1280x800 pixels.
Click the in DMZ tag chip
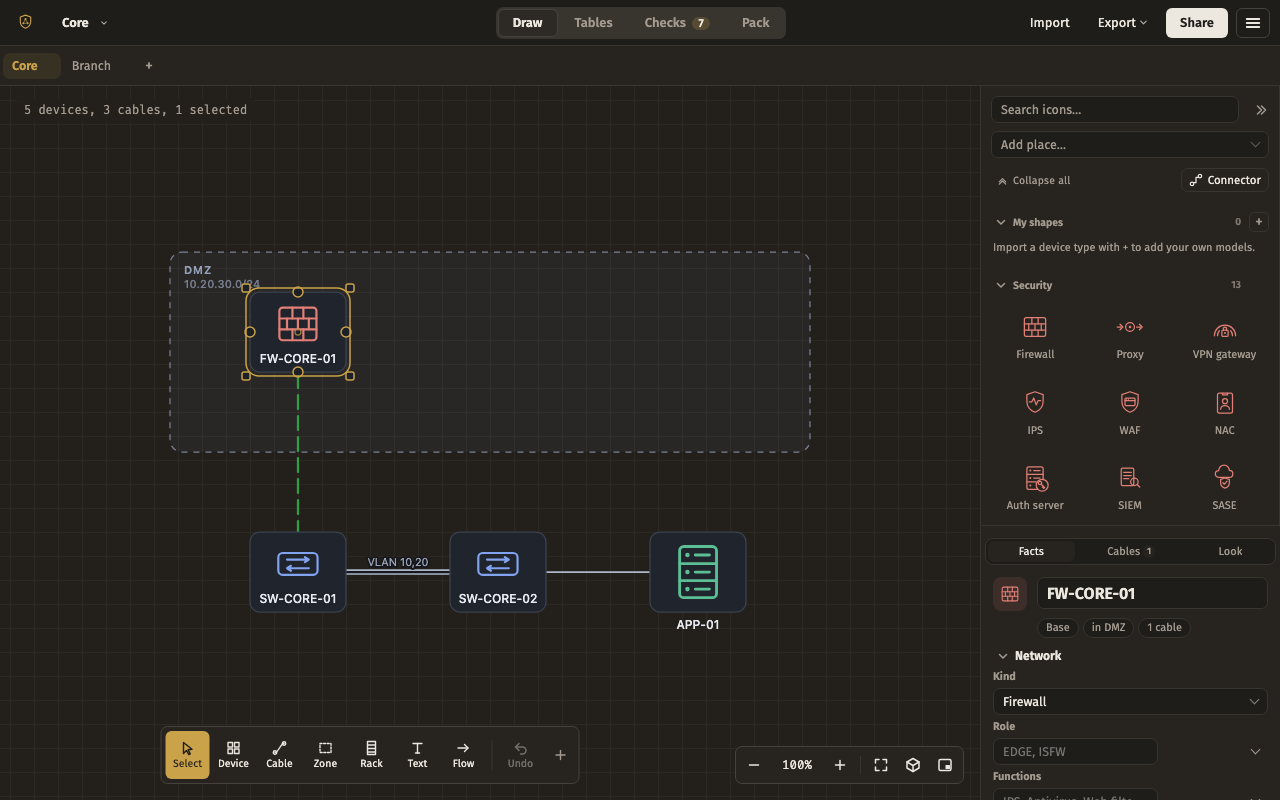(1108, 628)
